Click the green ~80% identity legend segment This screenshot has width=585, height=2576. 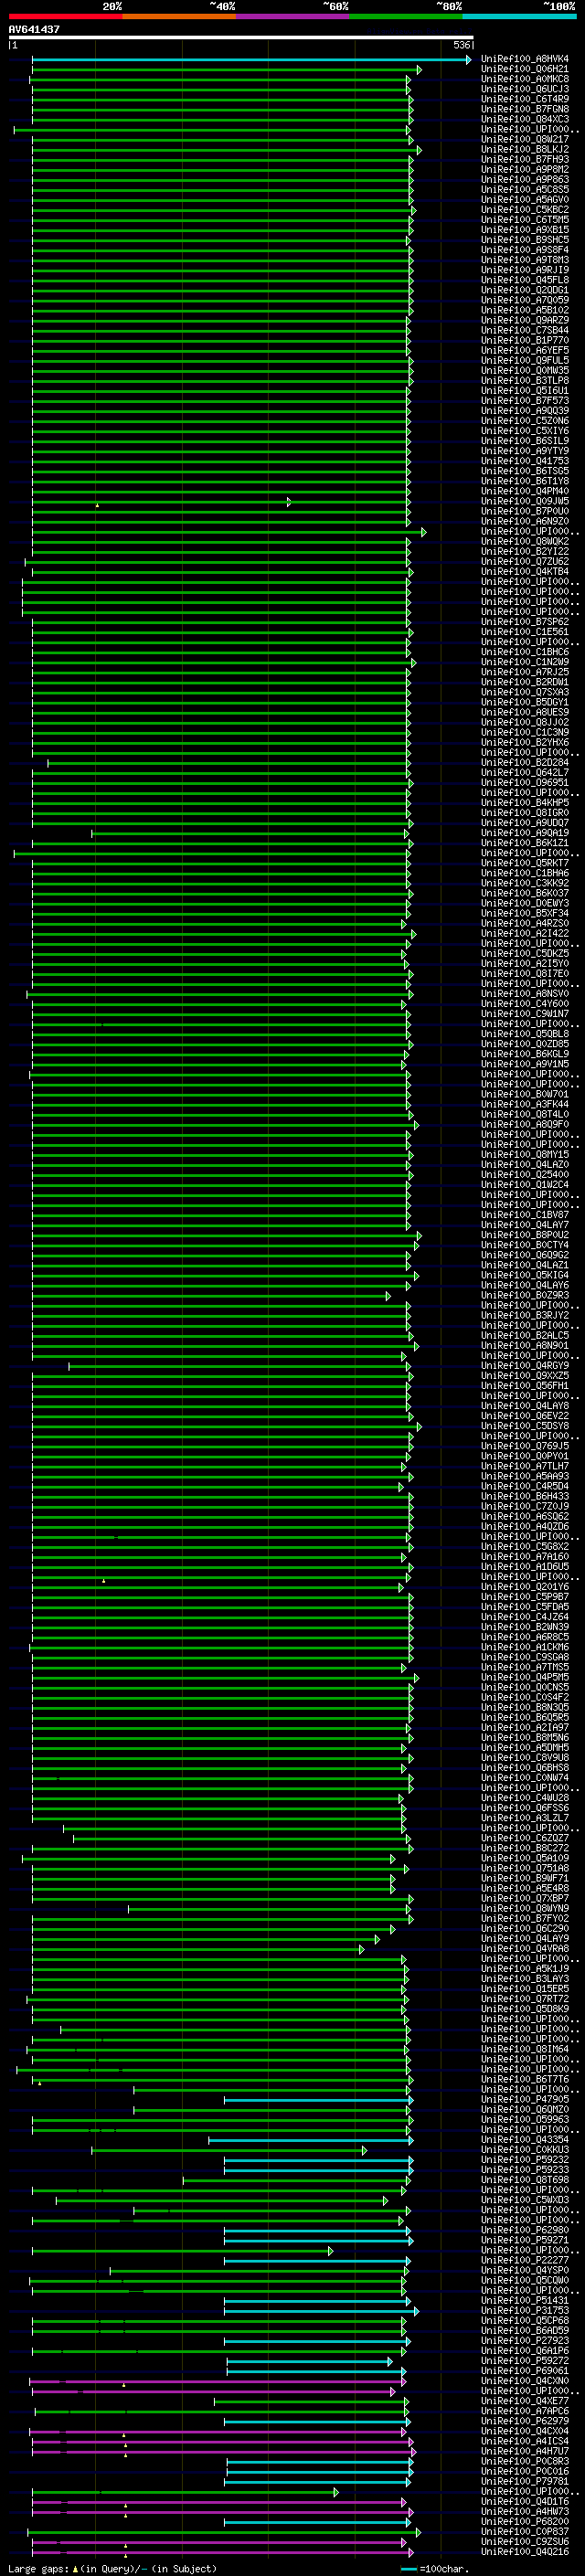pos(406,16)
